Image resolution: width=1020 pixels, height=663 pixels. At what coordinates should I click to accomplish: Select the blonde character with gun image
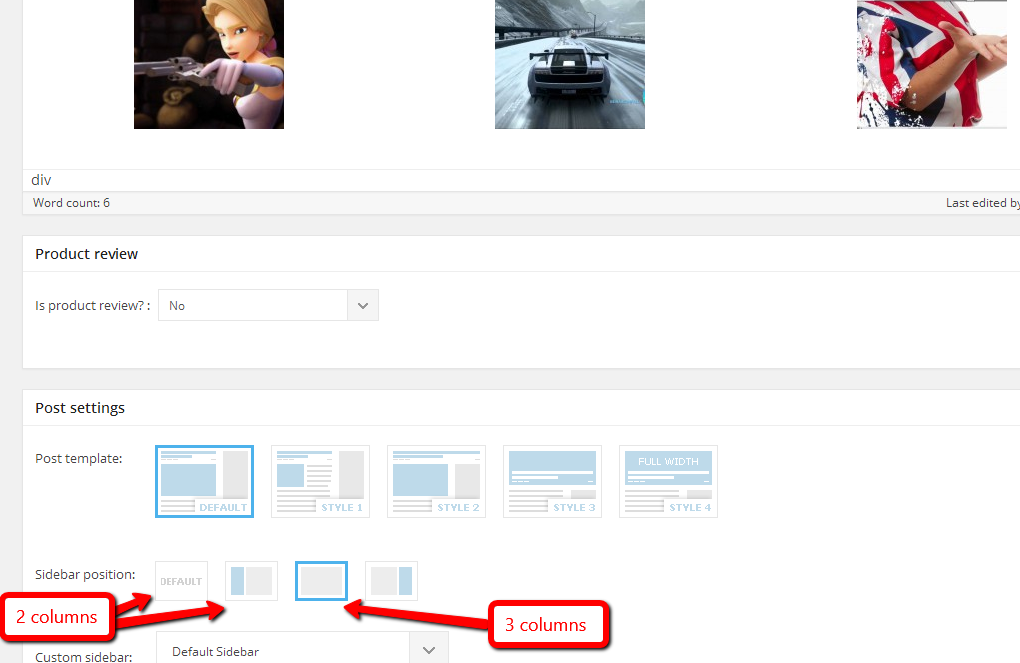(x=209, y=64)
